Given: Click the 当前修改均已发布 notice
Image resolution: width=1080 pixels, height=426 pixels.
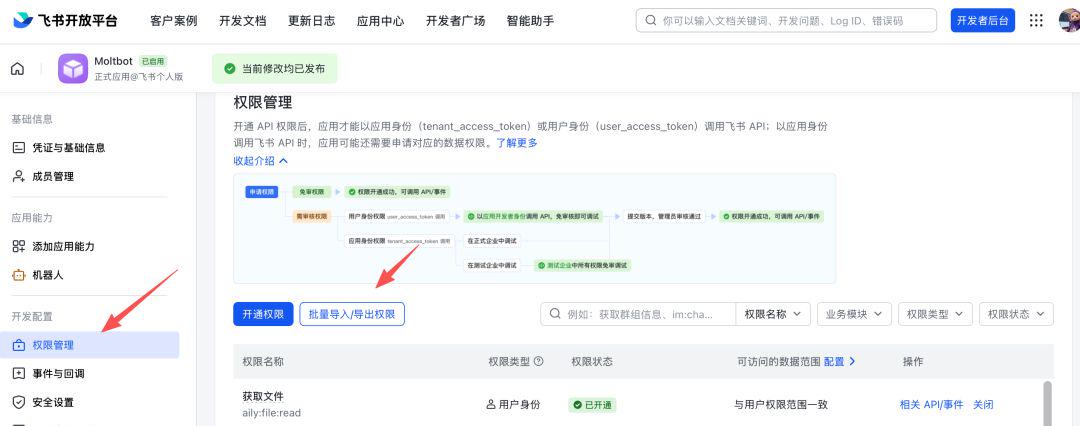Looking at the screenshot, I should pos(275,69).
